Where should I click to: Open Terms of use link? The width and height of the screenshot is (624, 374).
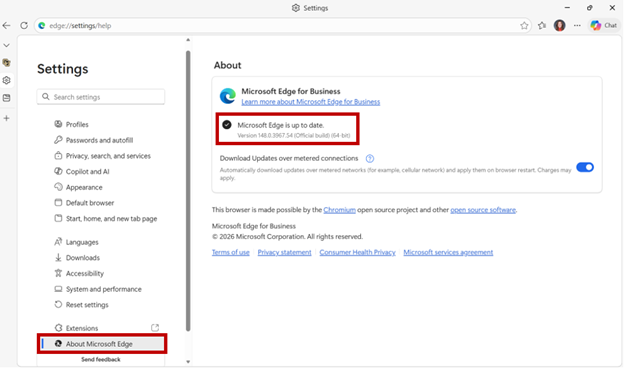[230, 252]
